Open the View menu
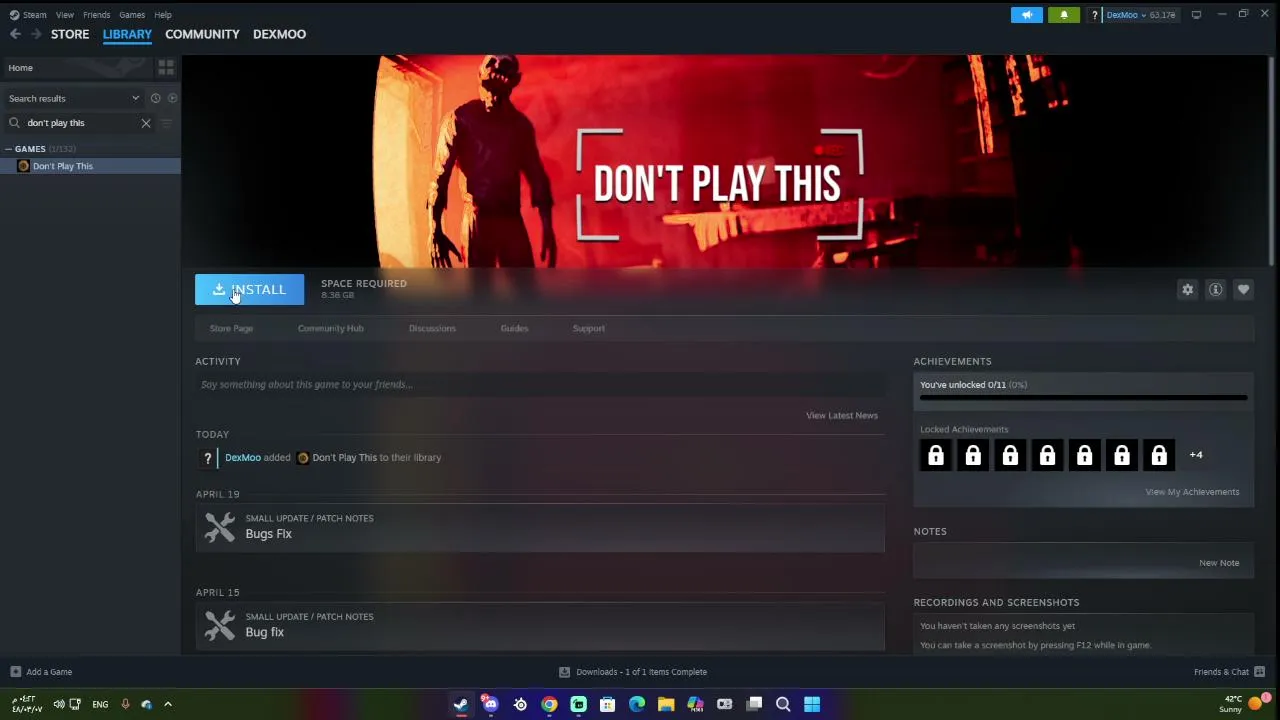The width and height of the screenshot is (1280, 720). (x=65, y=15)
